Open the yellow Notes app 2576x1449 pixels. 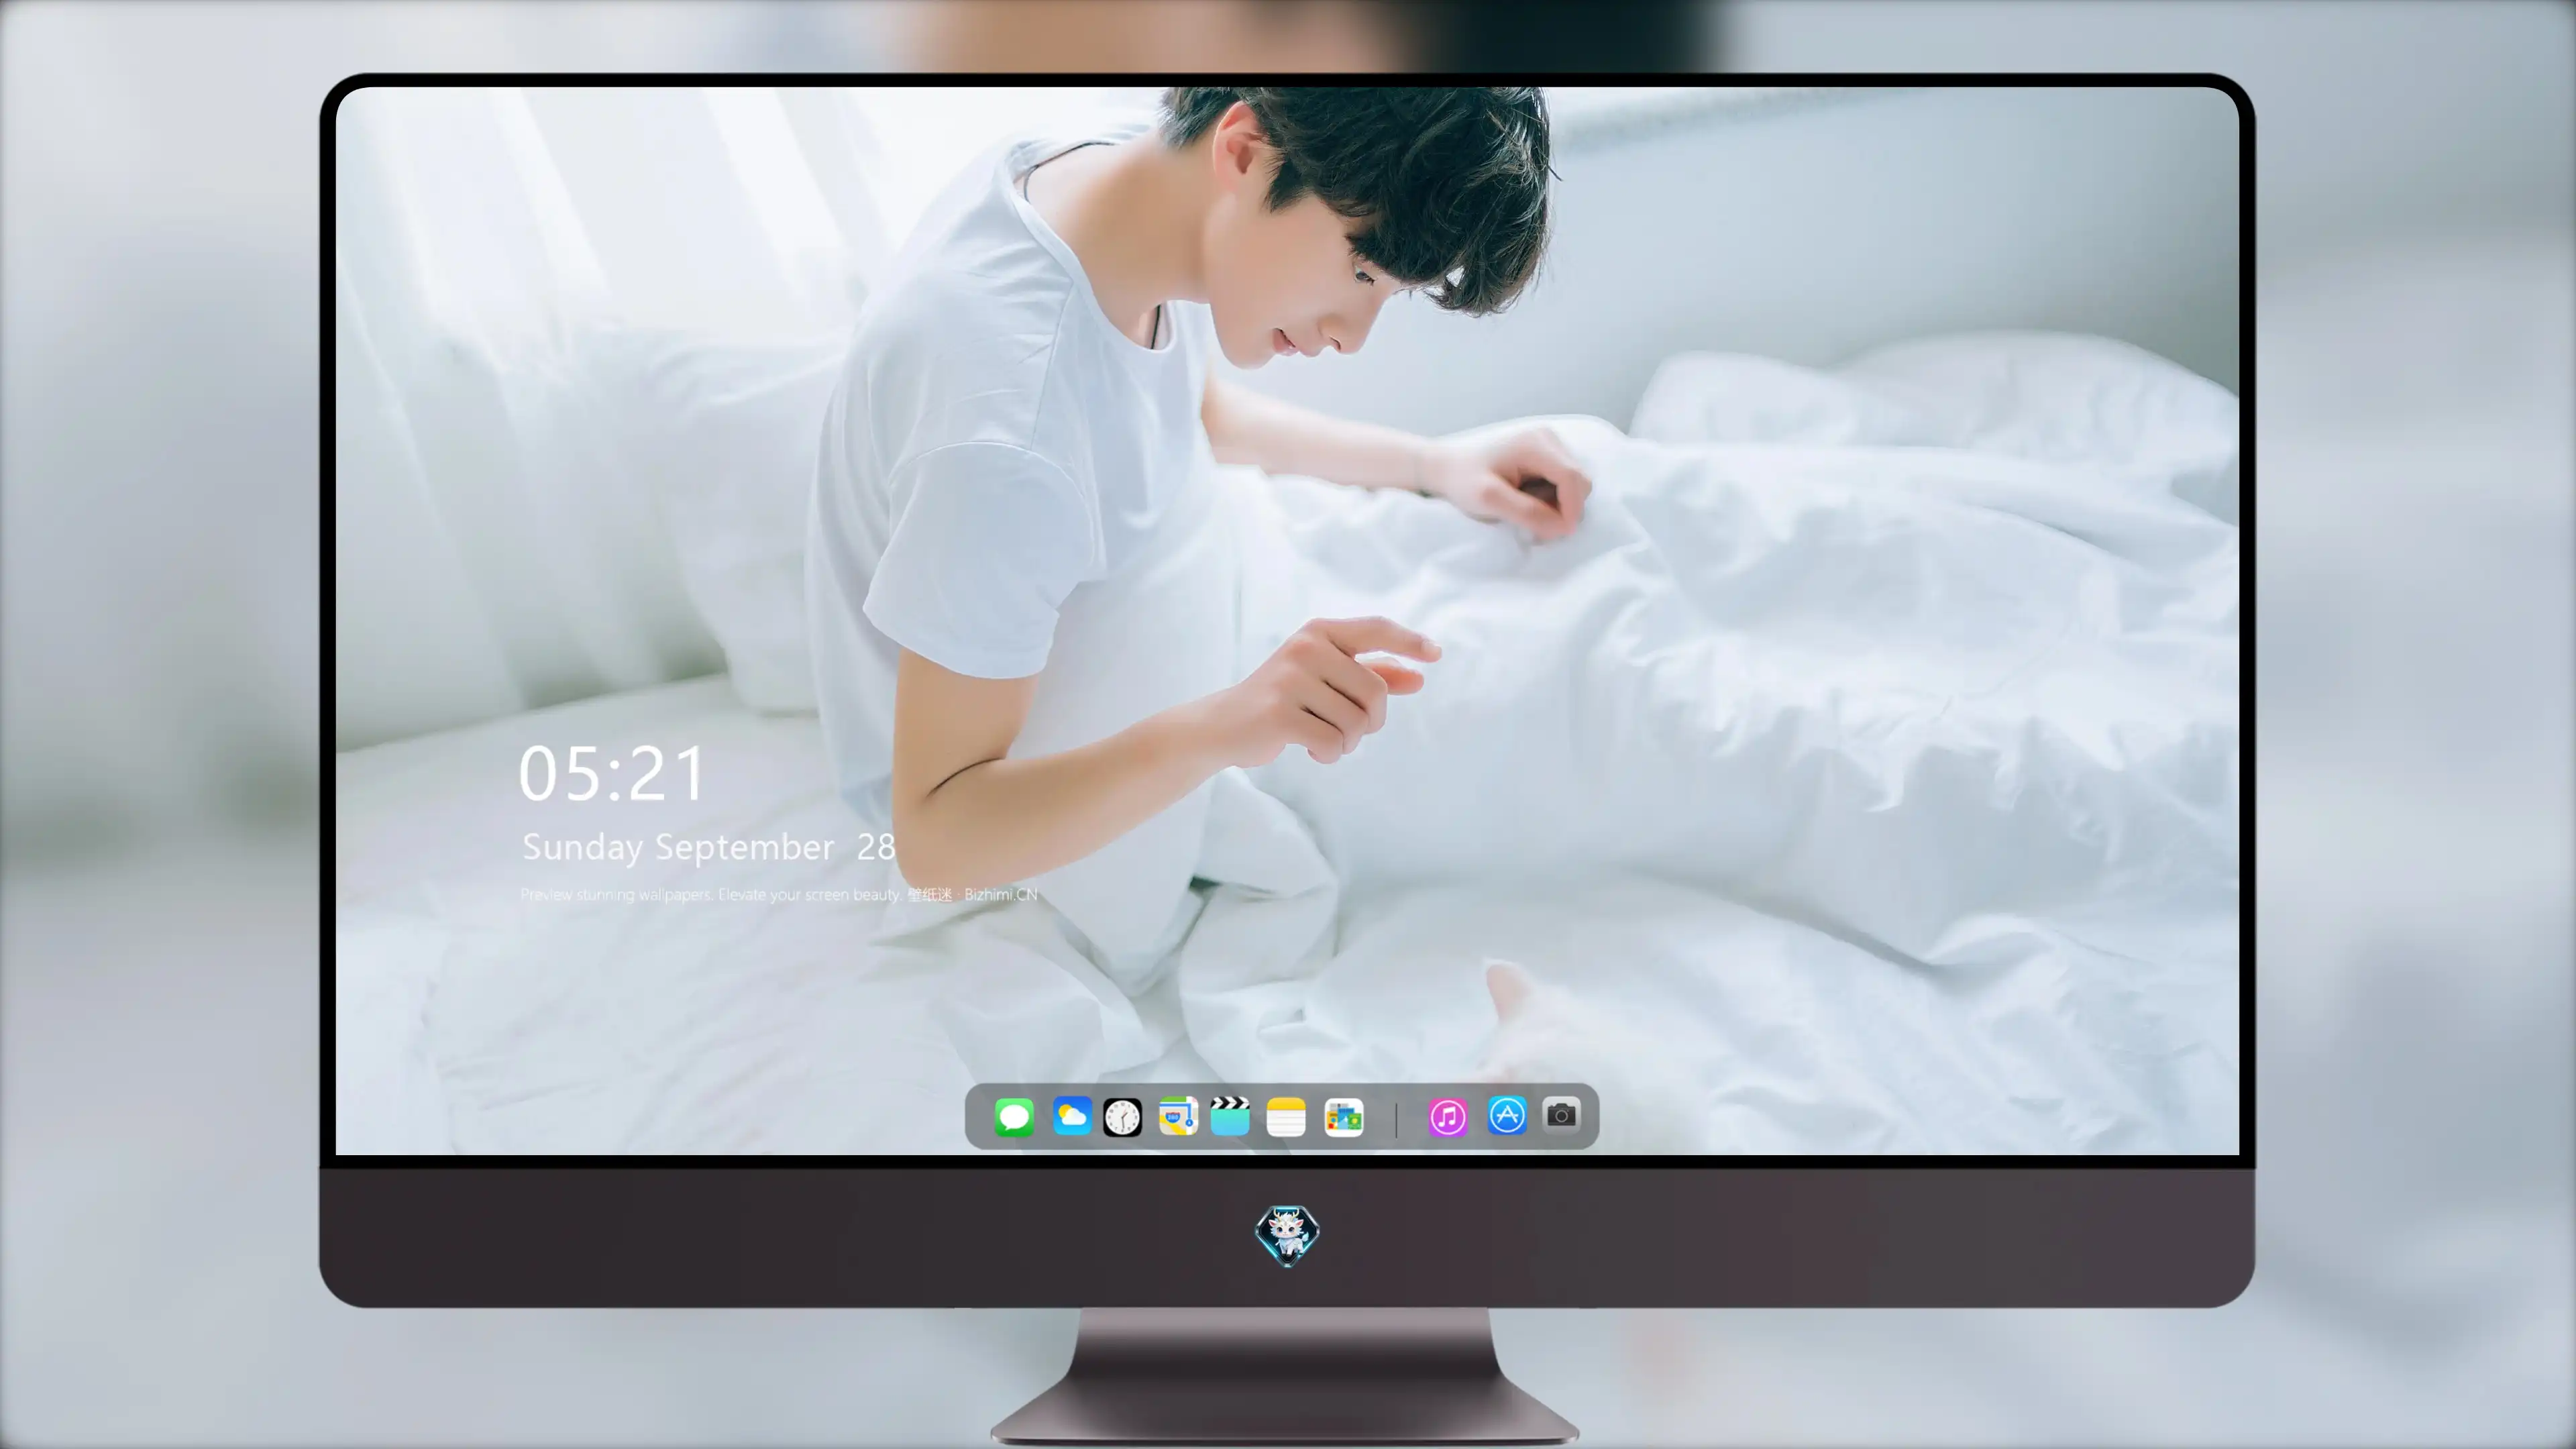pos(1286,1117)
